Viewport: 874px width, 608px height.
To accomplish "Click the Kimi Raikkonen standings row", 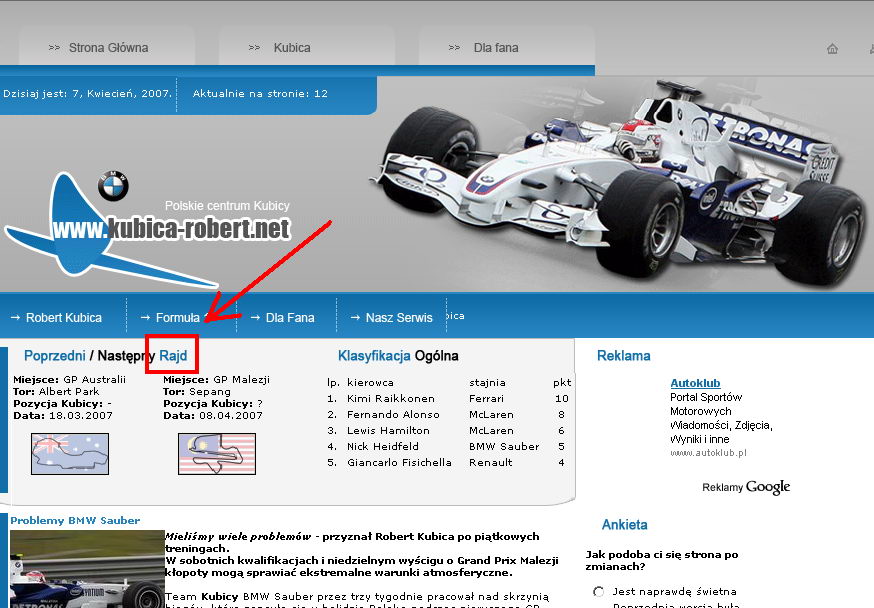I will pos(448,398).
